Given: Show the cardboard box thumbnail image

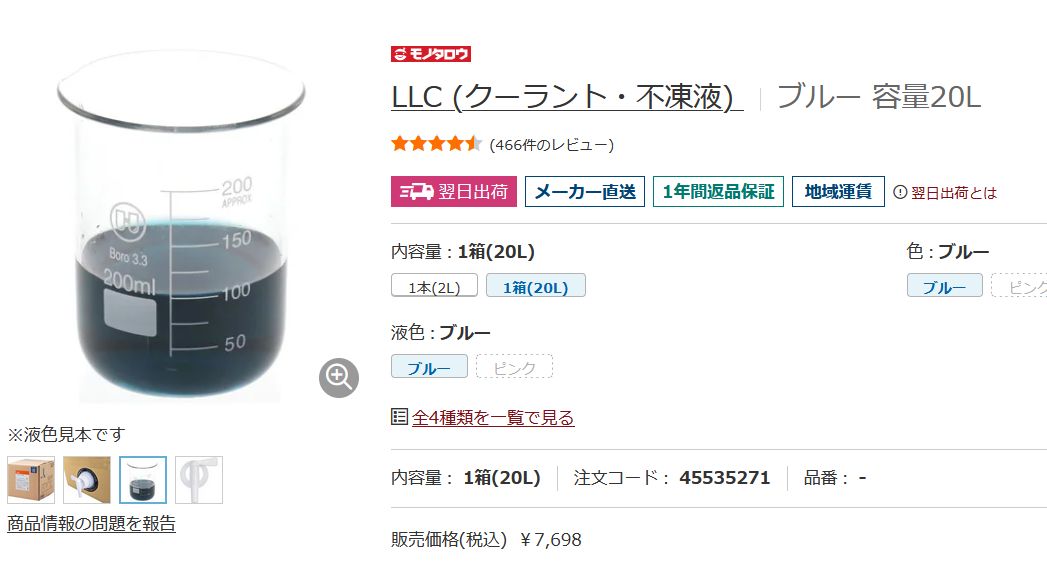Looking at the screenshot, I should point(31,480).
